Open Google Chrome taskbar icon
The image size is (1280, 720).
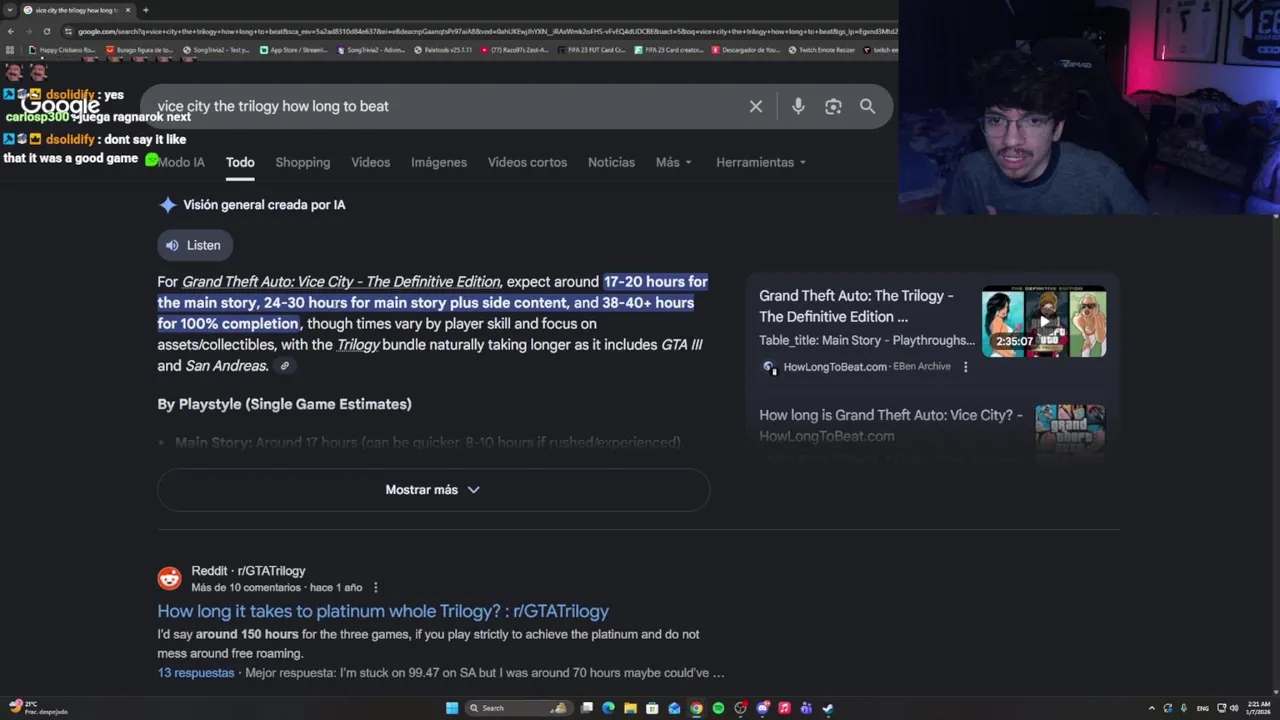696,708
